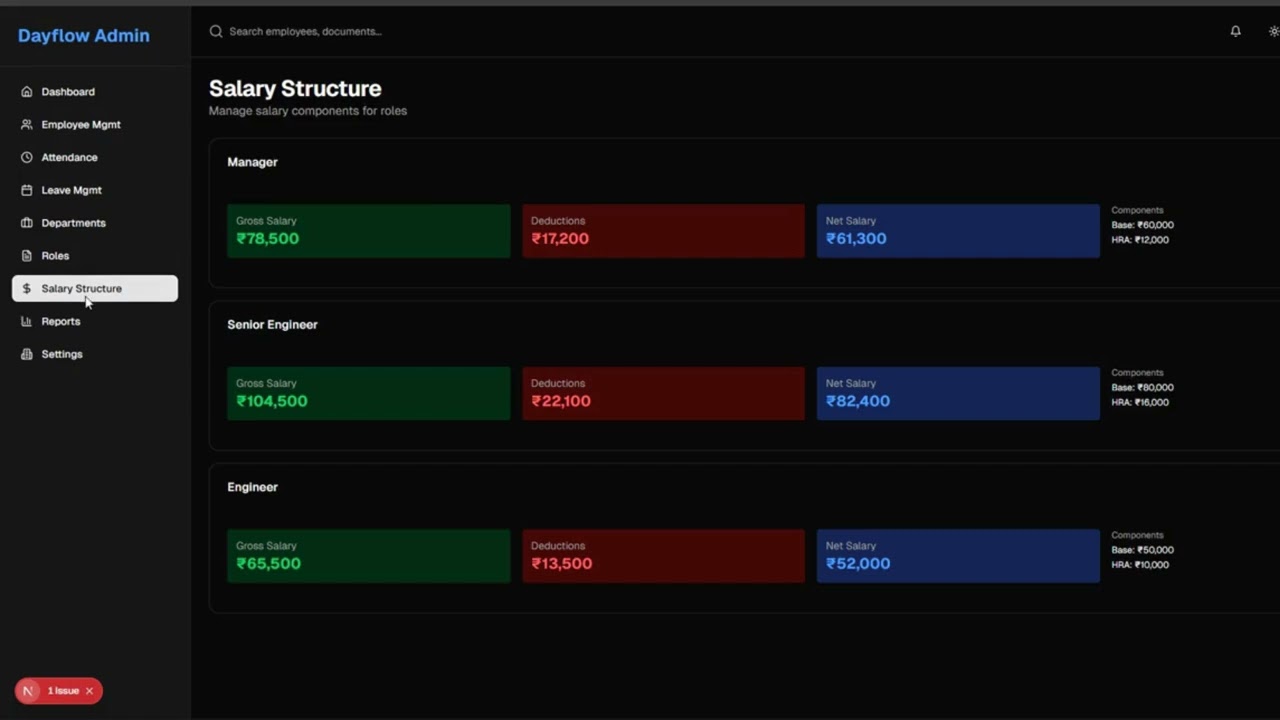Image resolution: width=1280 pixels, height=720 pixels.
Task: Click the Attendance clock icon
Action: pos(27,158)
